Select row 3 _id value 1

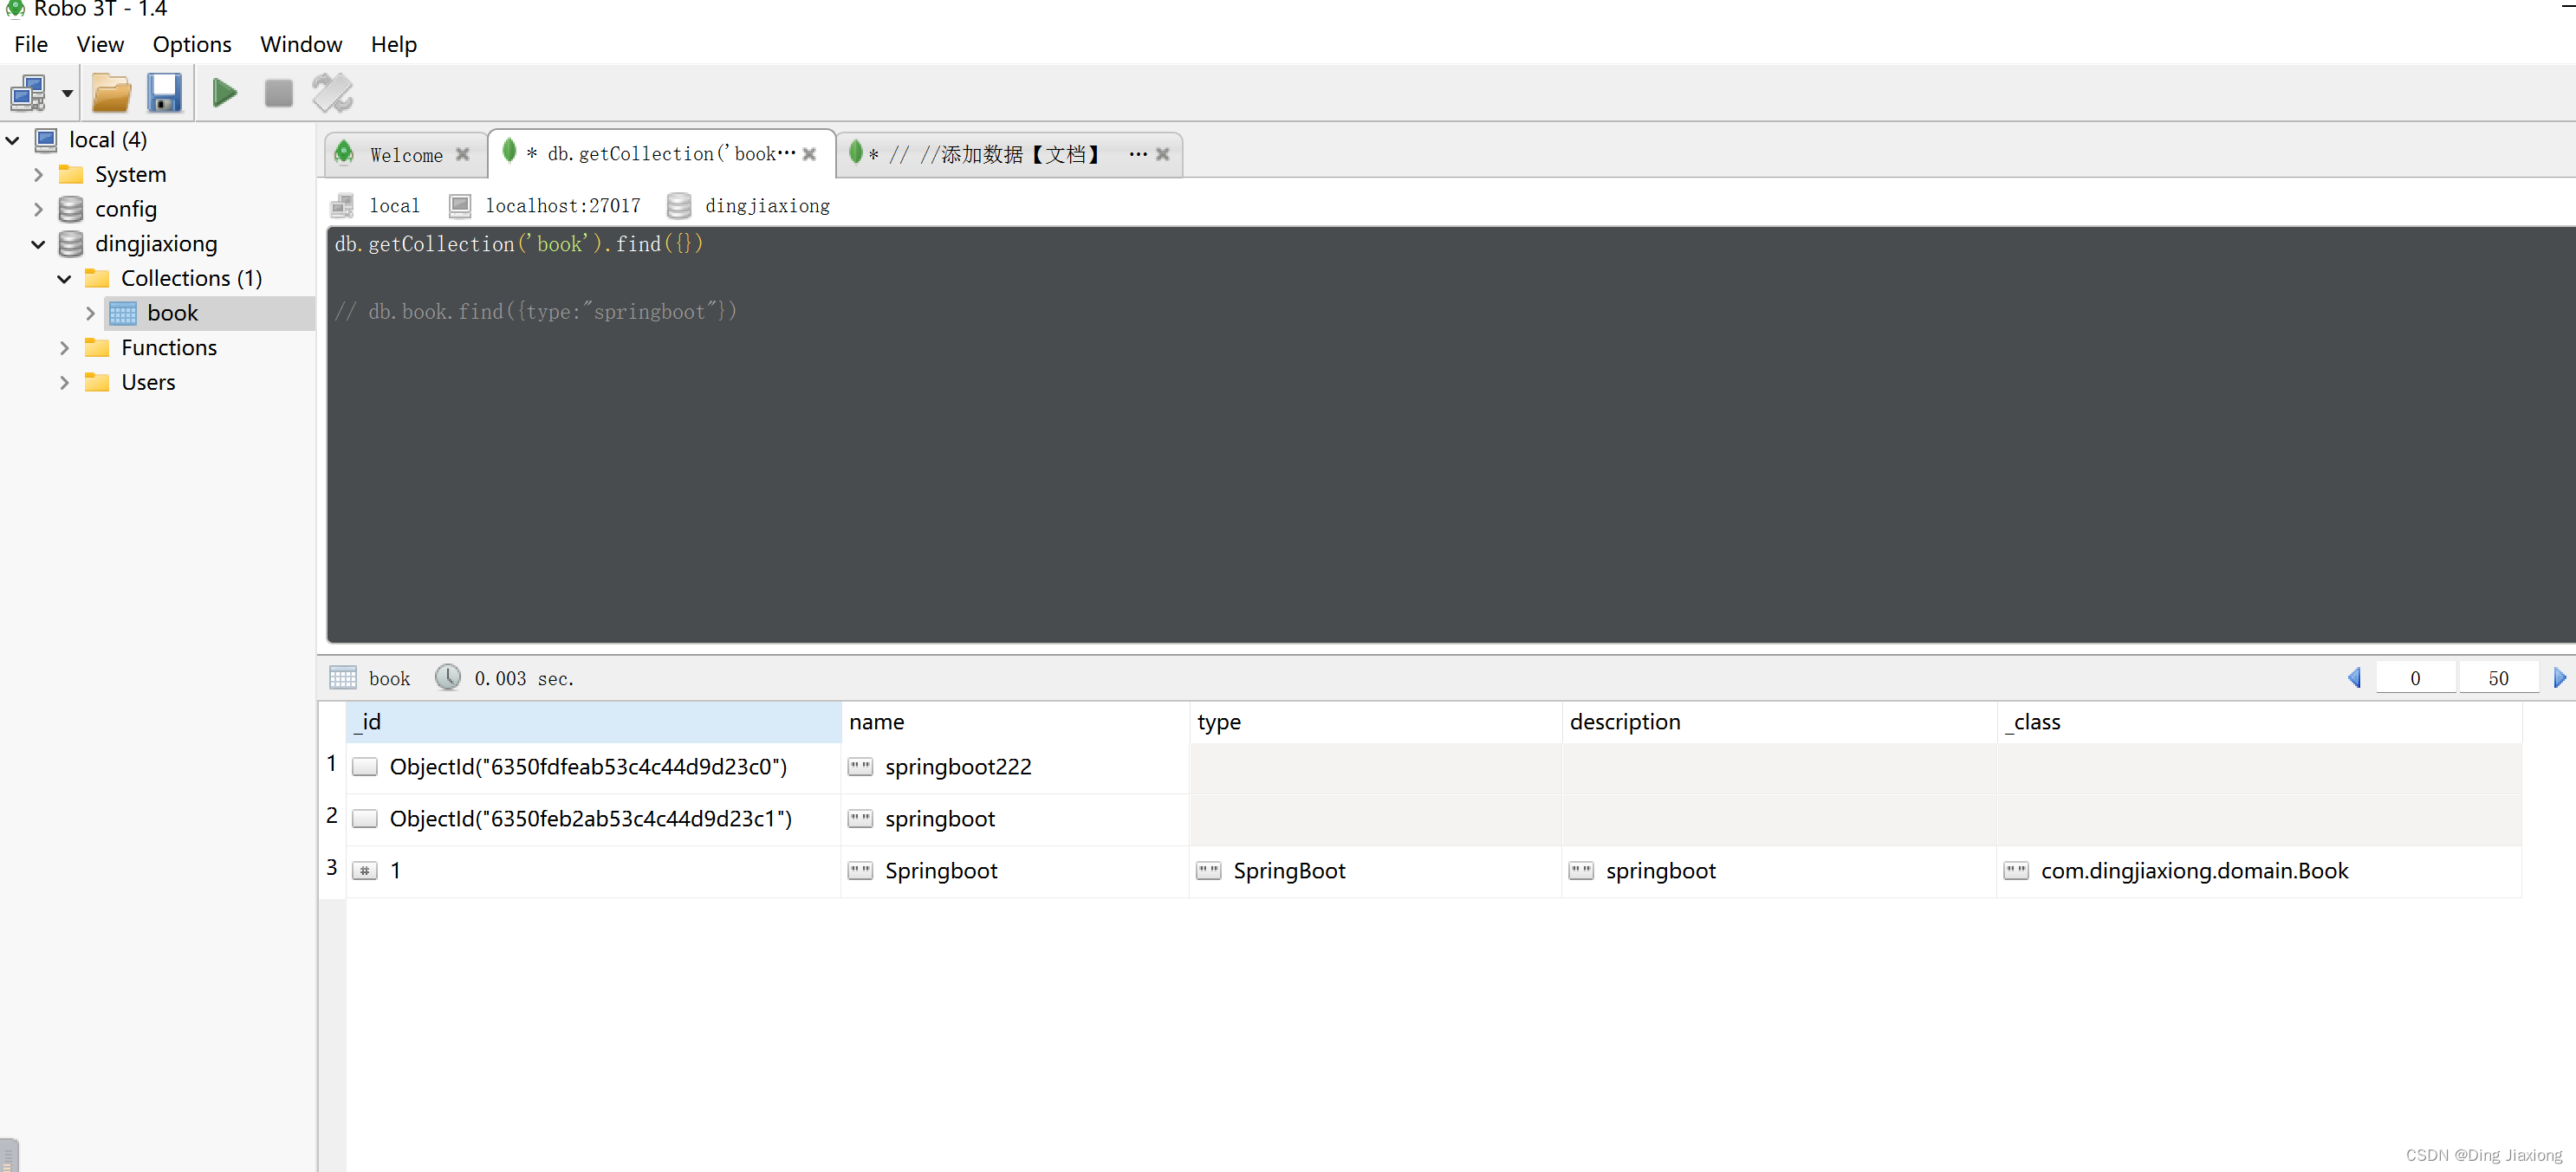594,871
